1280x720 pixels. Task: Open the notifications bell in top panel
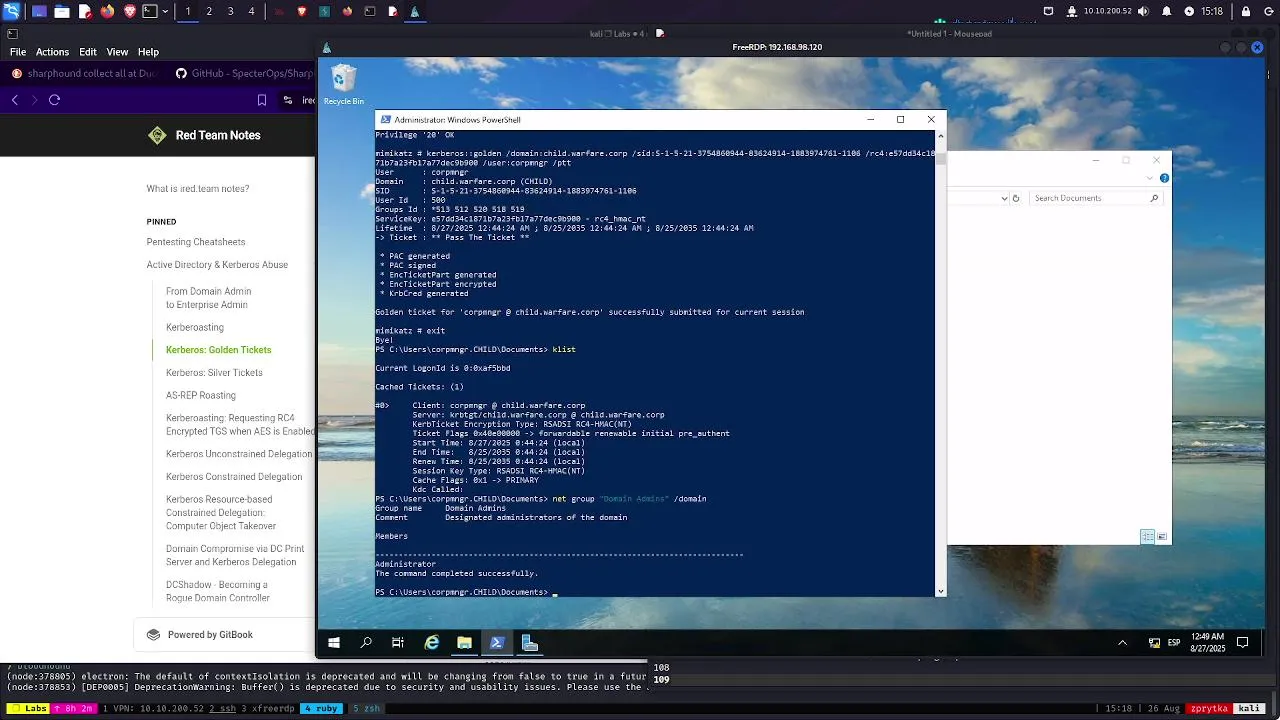pyautogui.click(x=1167, y=11)
